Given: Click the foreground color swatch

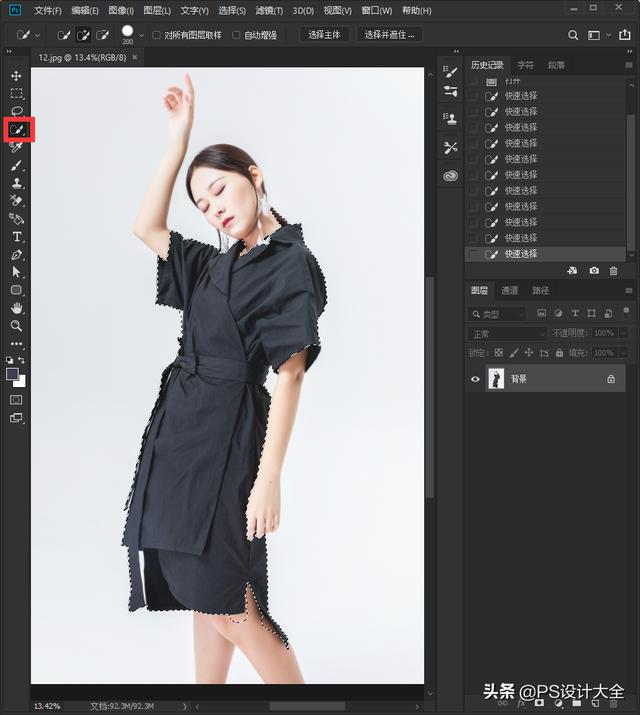Looking at the screenshot, I should [x=12, y=374].
